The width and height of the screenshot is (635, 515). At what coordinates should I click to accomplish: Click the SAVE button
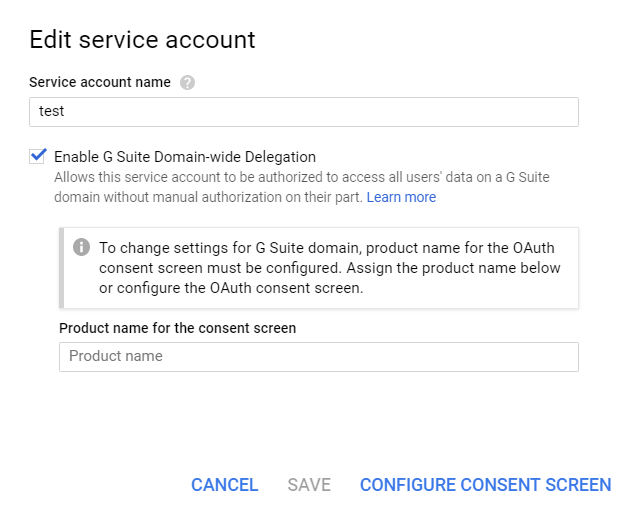[309, 485]
